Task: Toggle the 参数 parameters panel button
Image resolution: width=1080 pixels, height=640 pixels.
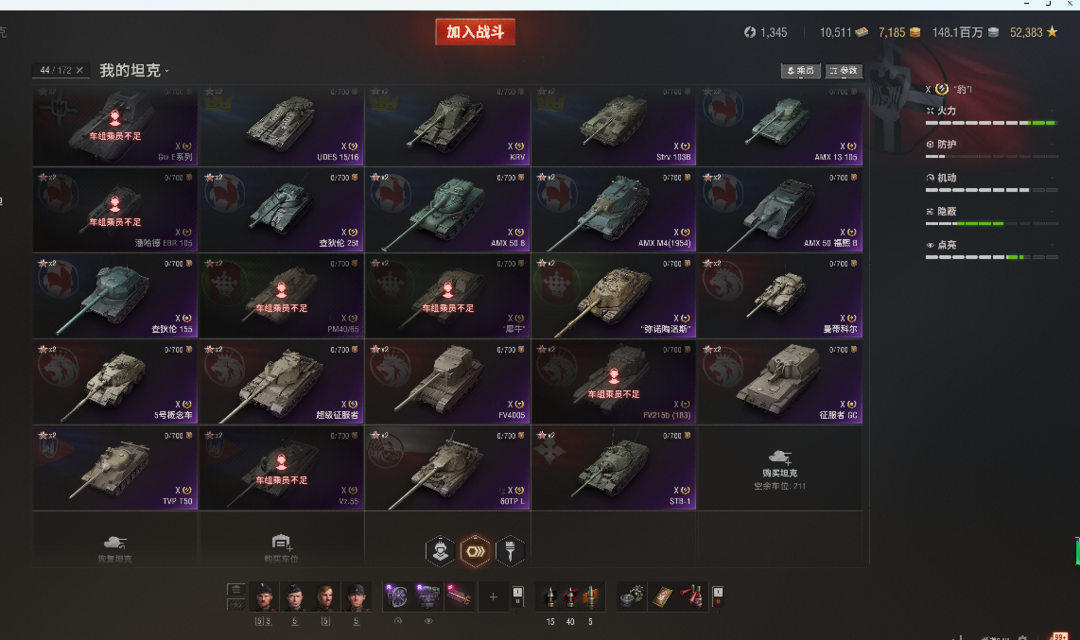Action: tap(844, 70)
